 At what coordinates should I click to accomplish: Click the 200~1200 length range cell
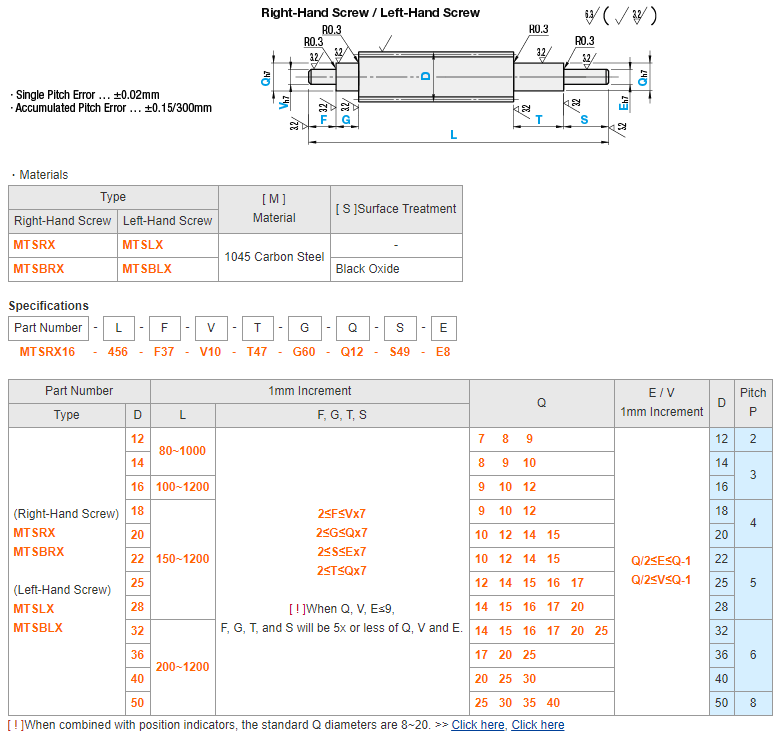coord(182,667)
